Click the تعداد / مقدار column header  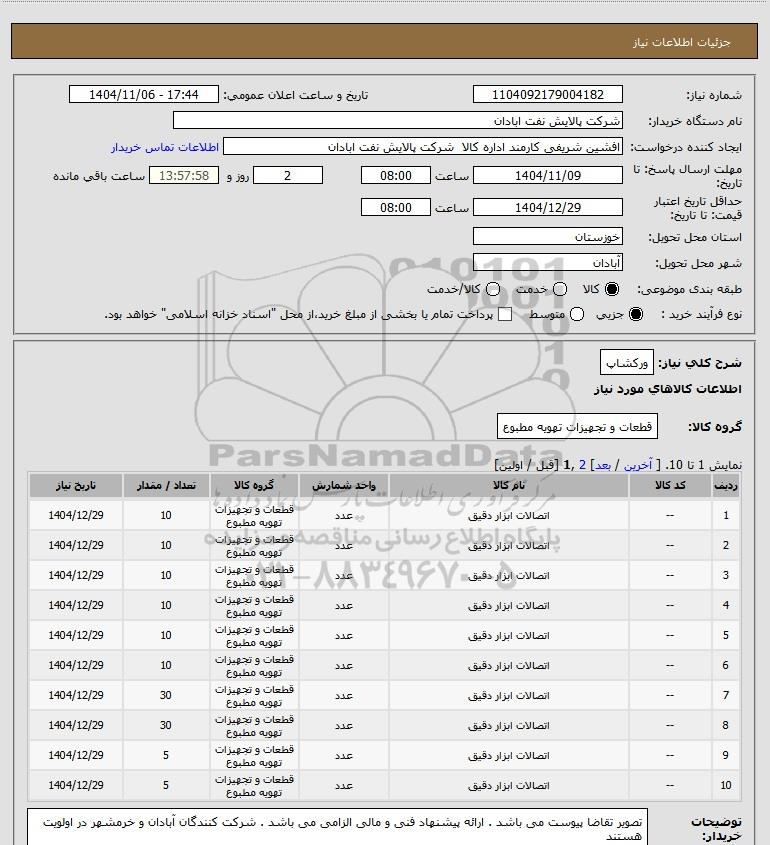(x=166, y=486)
